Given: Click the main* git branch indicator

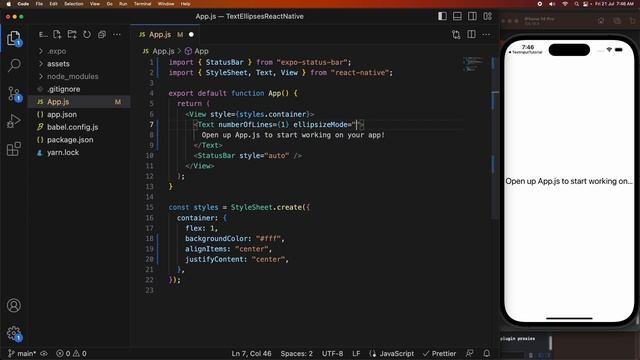Looking at the screenshot, I should (x=22, y=353).
